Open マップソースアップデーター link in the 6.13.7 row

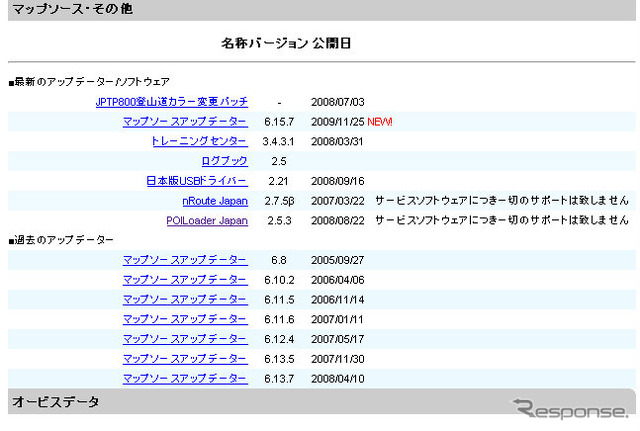coord(185,378)
